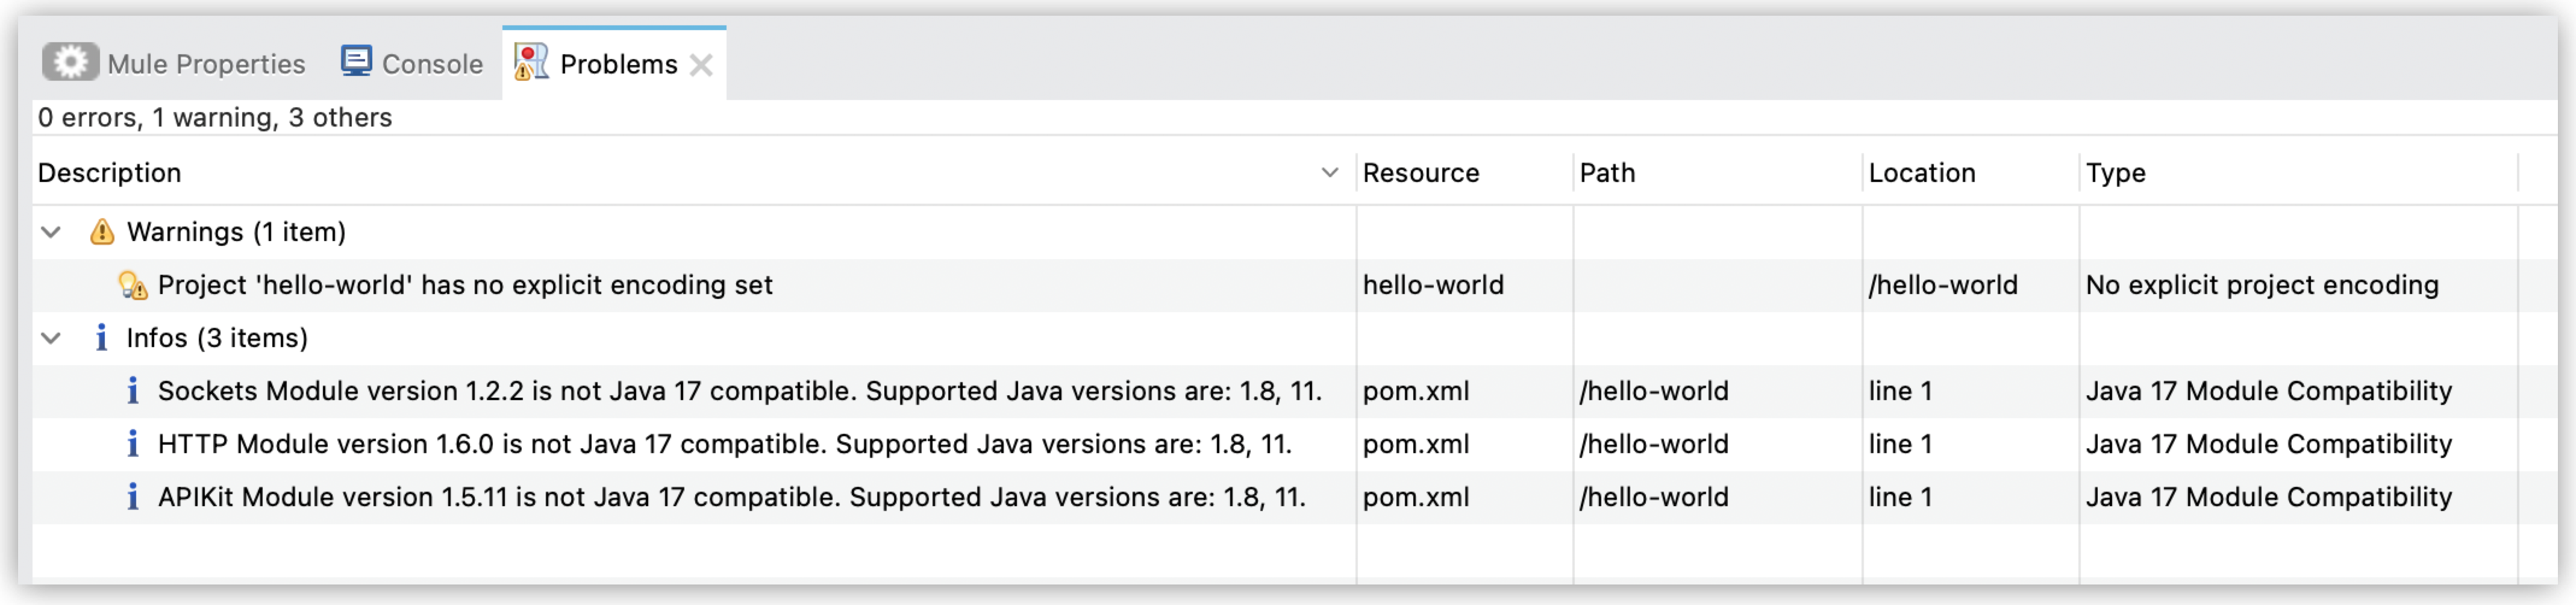The height and width of the screenshot is (605, 2576).
Task: Click the error and warning summary text
Action: (x=214, y=117)
